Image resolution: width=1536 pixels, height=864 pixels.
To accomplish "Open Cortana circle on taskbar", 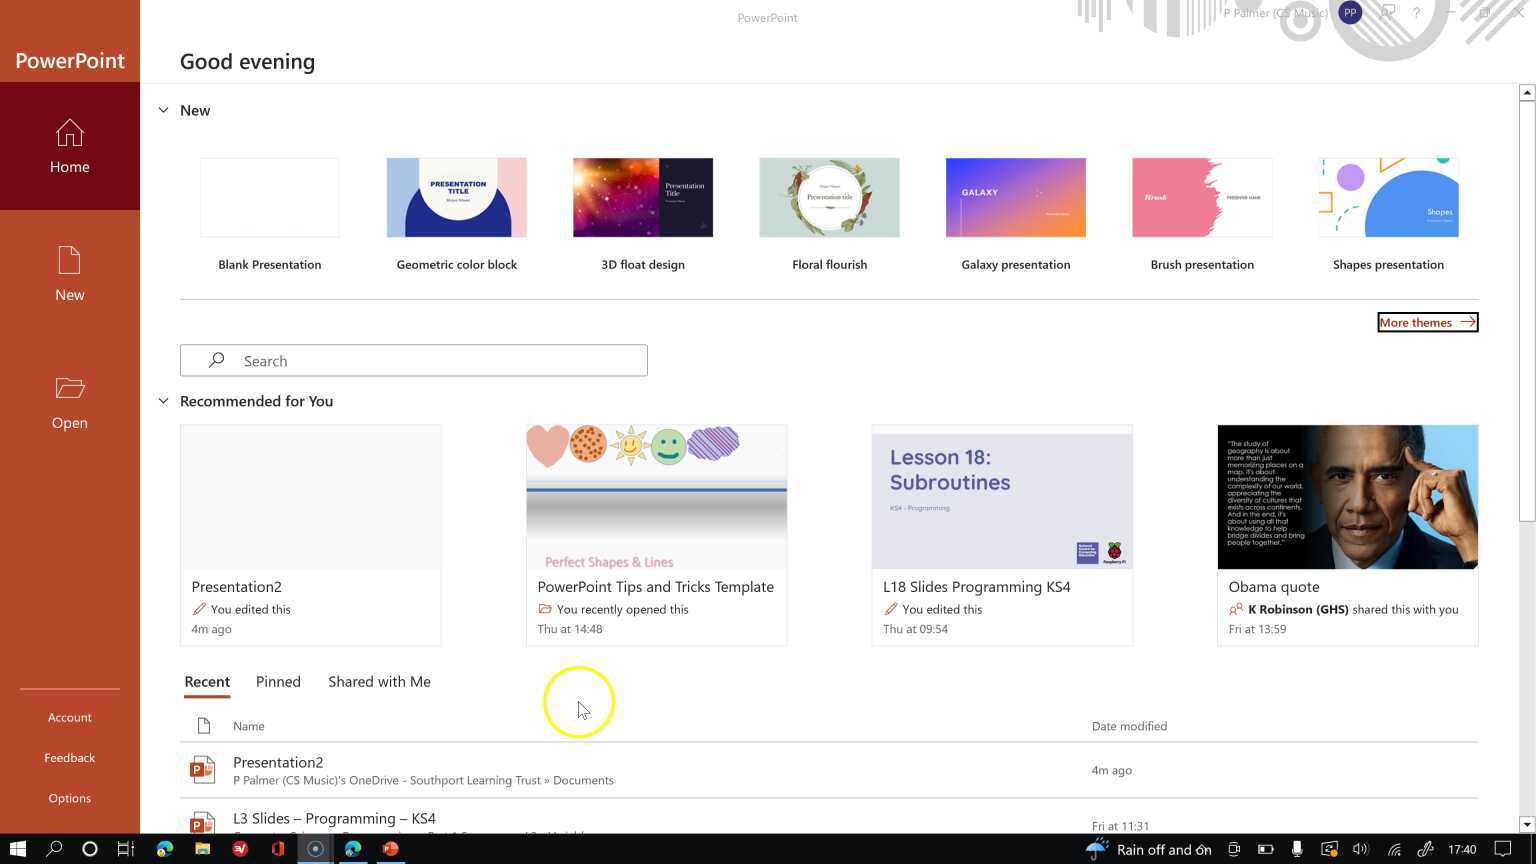I will (x=89, y=849).
